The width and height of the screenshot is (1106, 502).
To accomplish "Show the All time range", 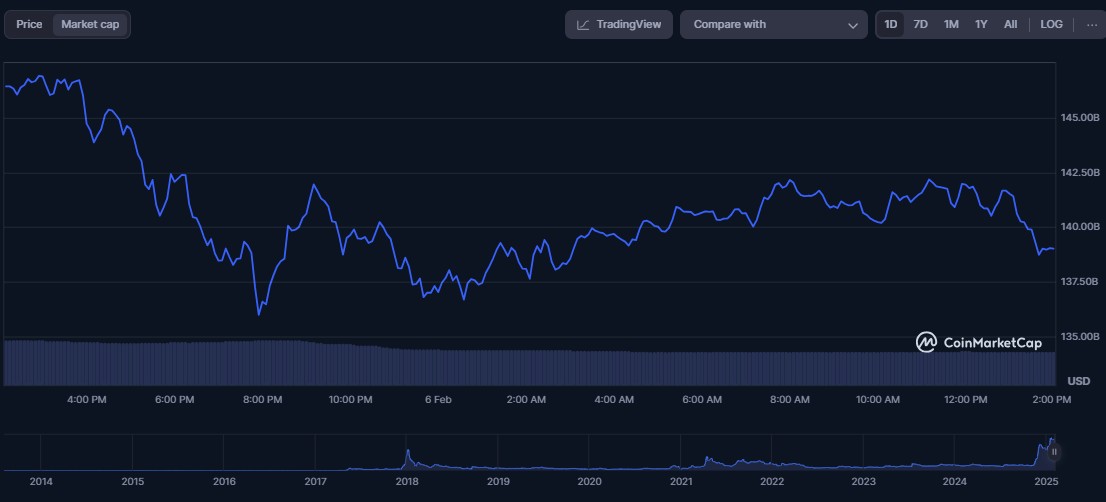I will pos(1011,24).
